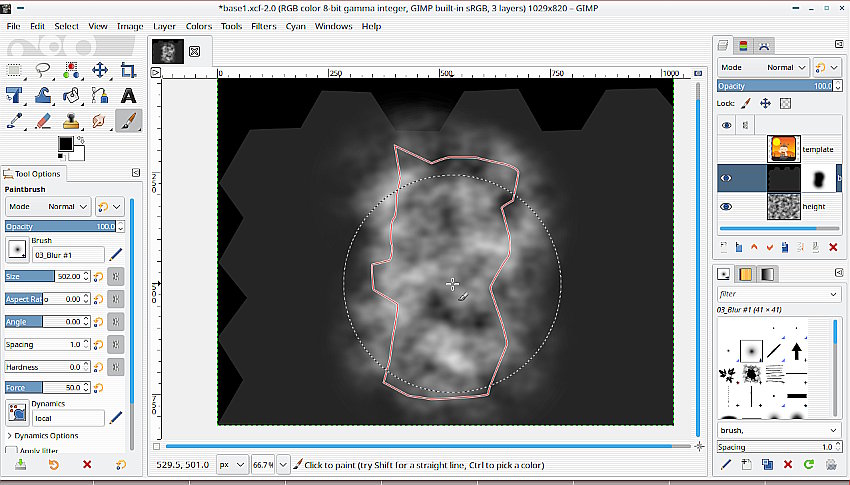
Task: Open the Filters menu
Action: [x=264, y=26]
